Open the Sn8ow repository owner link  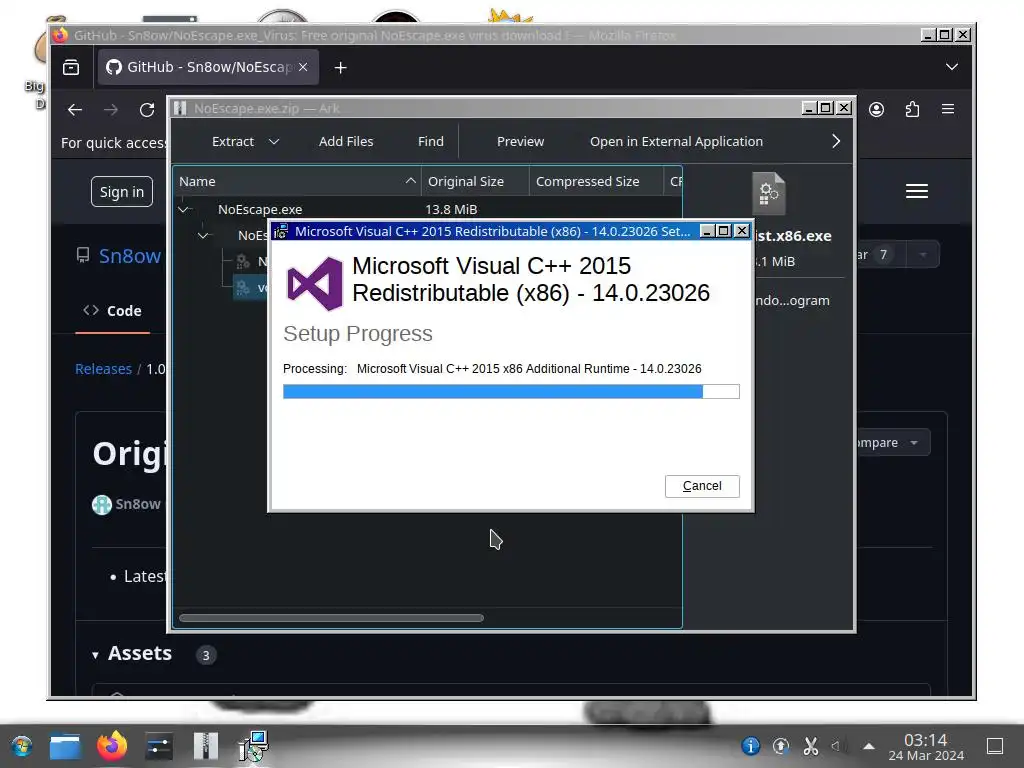tap(129, 256)
